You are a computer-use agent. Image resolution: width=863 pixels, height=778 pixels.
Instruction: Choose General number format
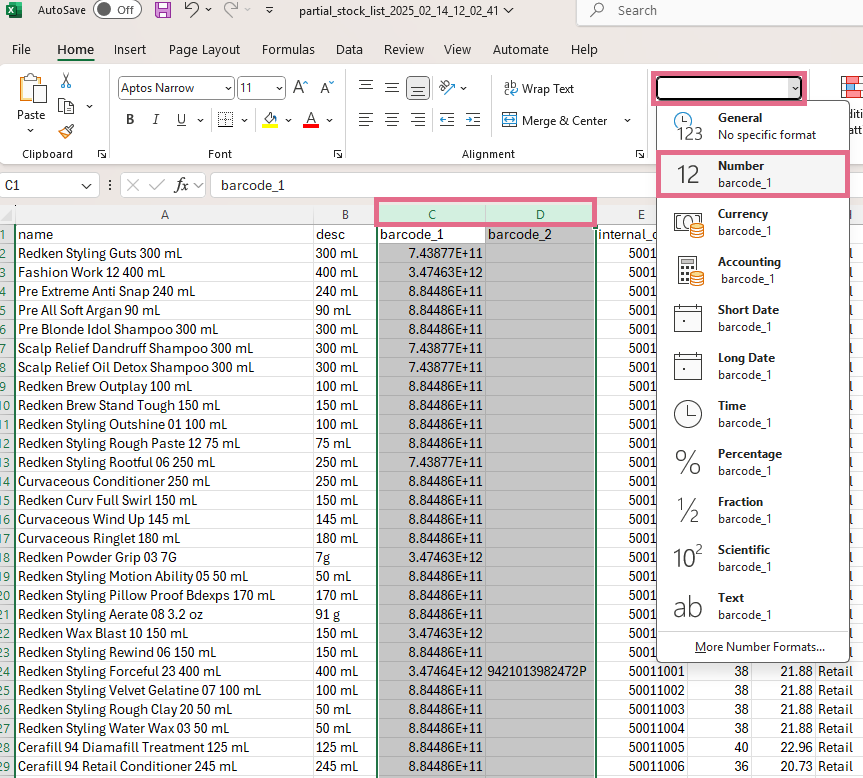pos(752,126)
